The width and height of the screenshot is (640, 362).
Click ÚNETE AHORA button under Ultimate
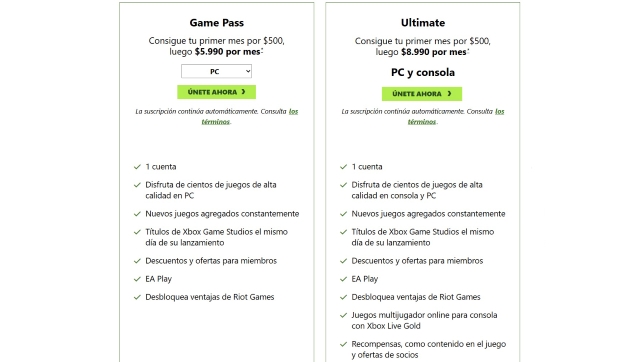[422, 94]
